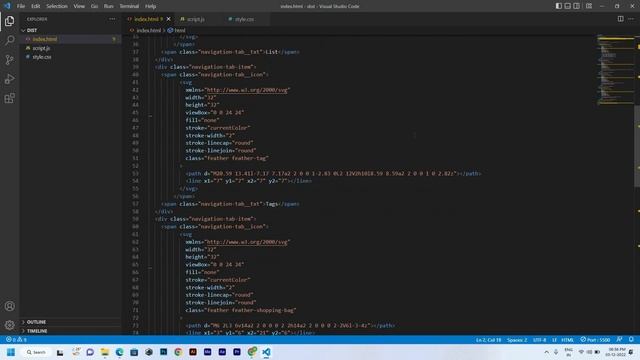The width and height of the screenshot is (640, 360).
Task: Change file encoding UTF-8
Action: point(539,340)
